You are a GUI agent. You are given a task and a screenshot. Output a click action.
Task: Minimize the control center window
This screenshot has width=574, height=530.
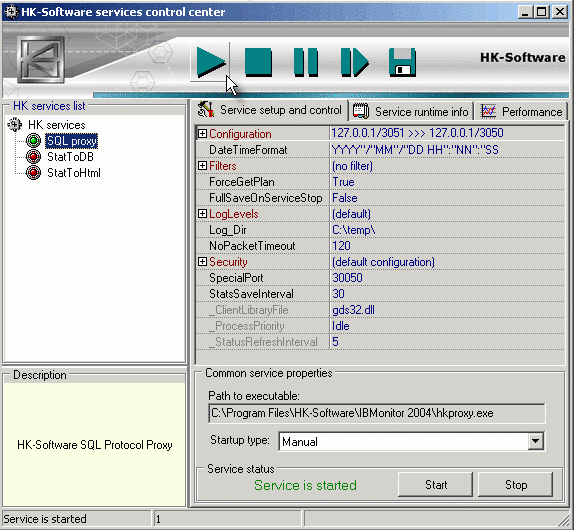click(x=525, y=12)
